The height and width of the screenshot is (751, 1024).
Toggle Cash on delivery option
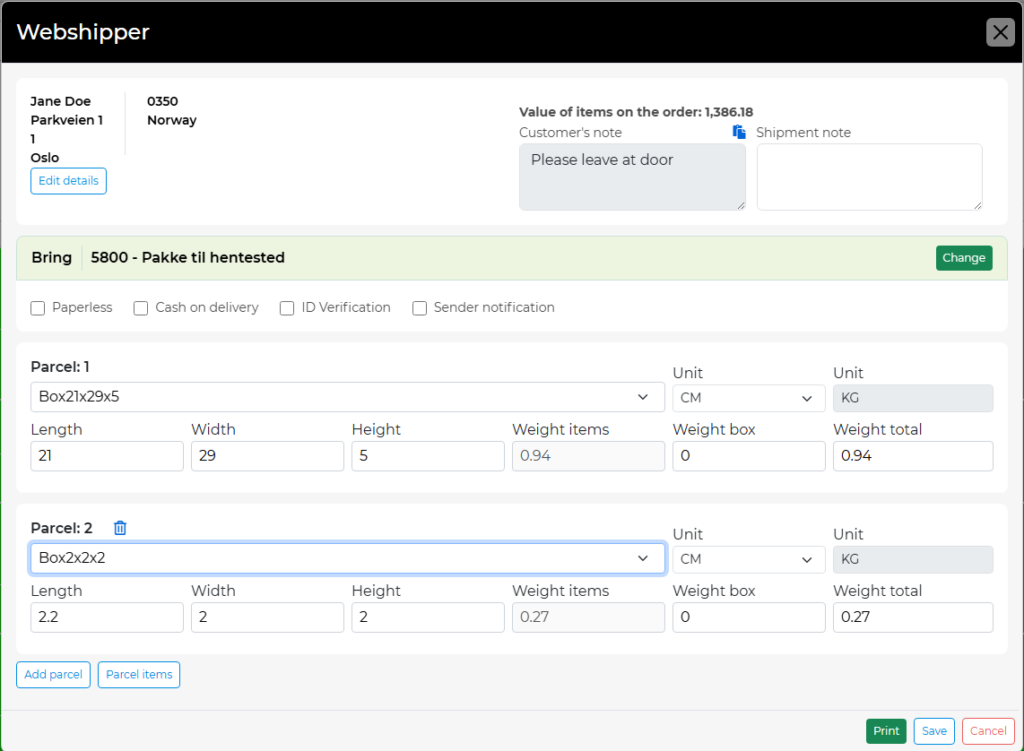click(x=141, y=308)
